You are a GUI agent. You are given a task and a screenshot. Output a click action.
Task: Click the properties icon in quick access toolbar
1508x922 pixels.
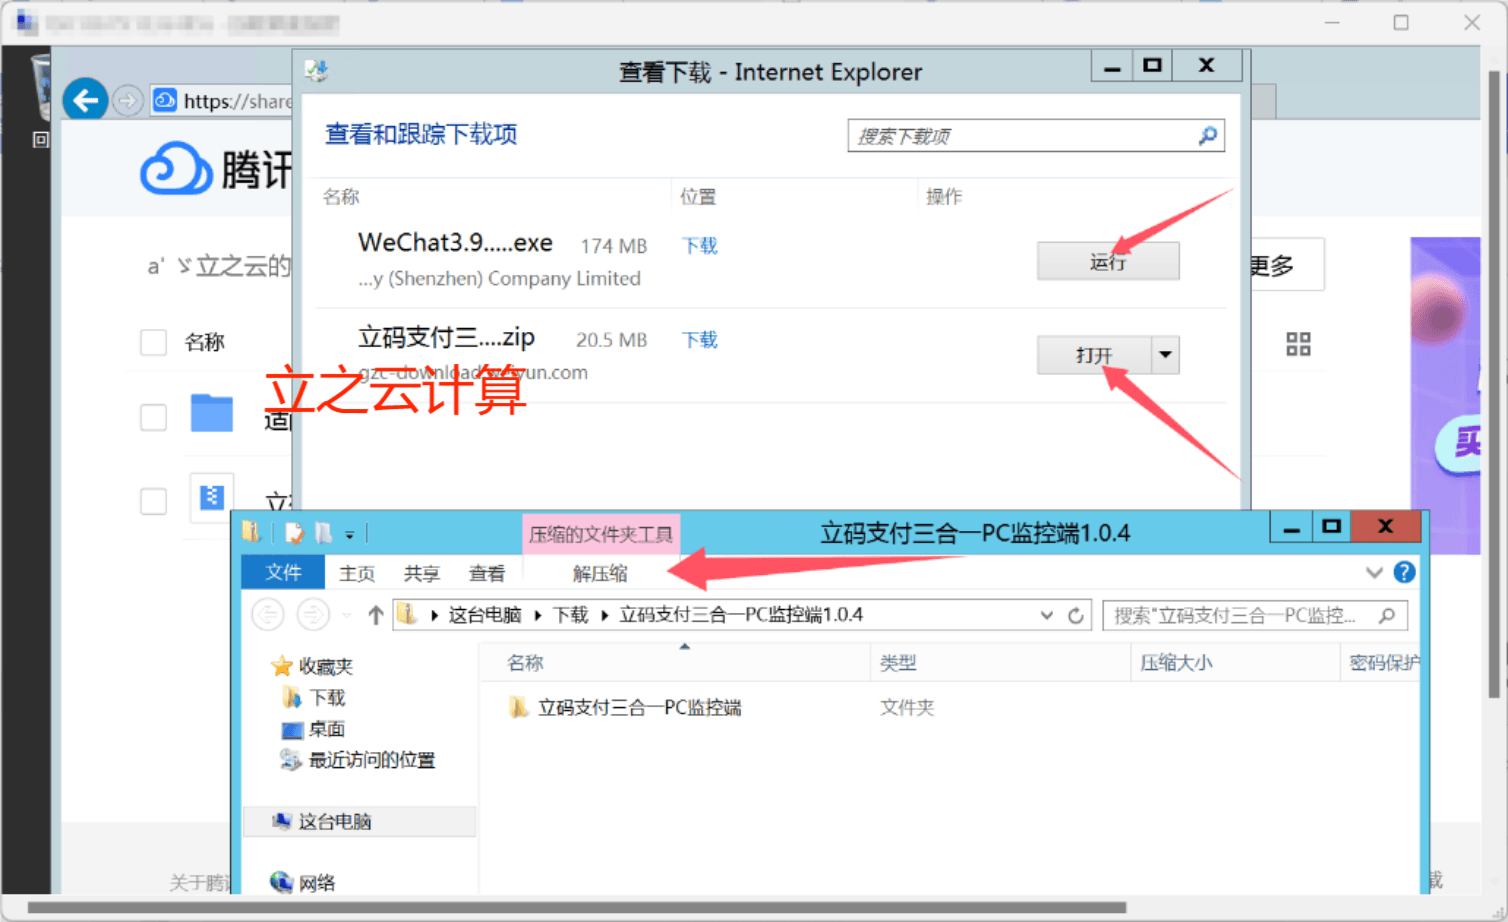coord(293,533)
